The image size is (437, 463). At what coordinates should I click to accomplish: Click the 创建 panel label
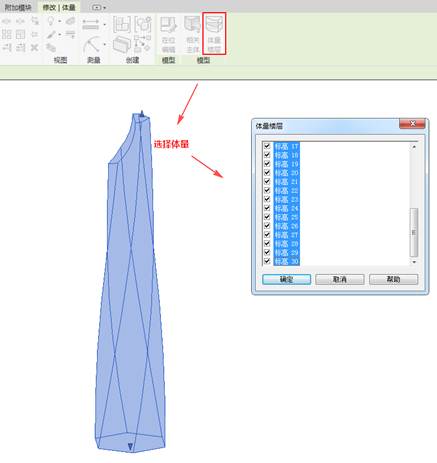click(132, 60)
